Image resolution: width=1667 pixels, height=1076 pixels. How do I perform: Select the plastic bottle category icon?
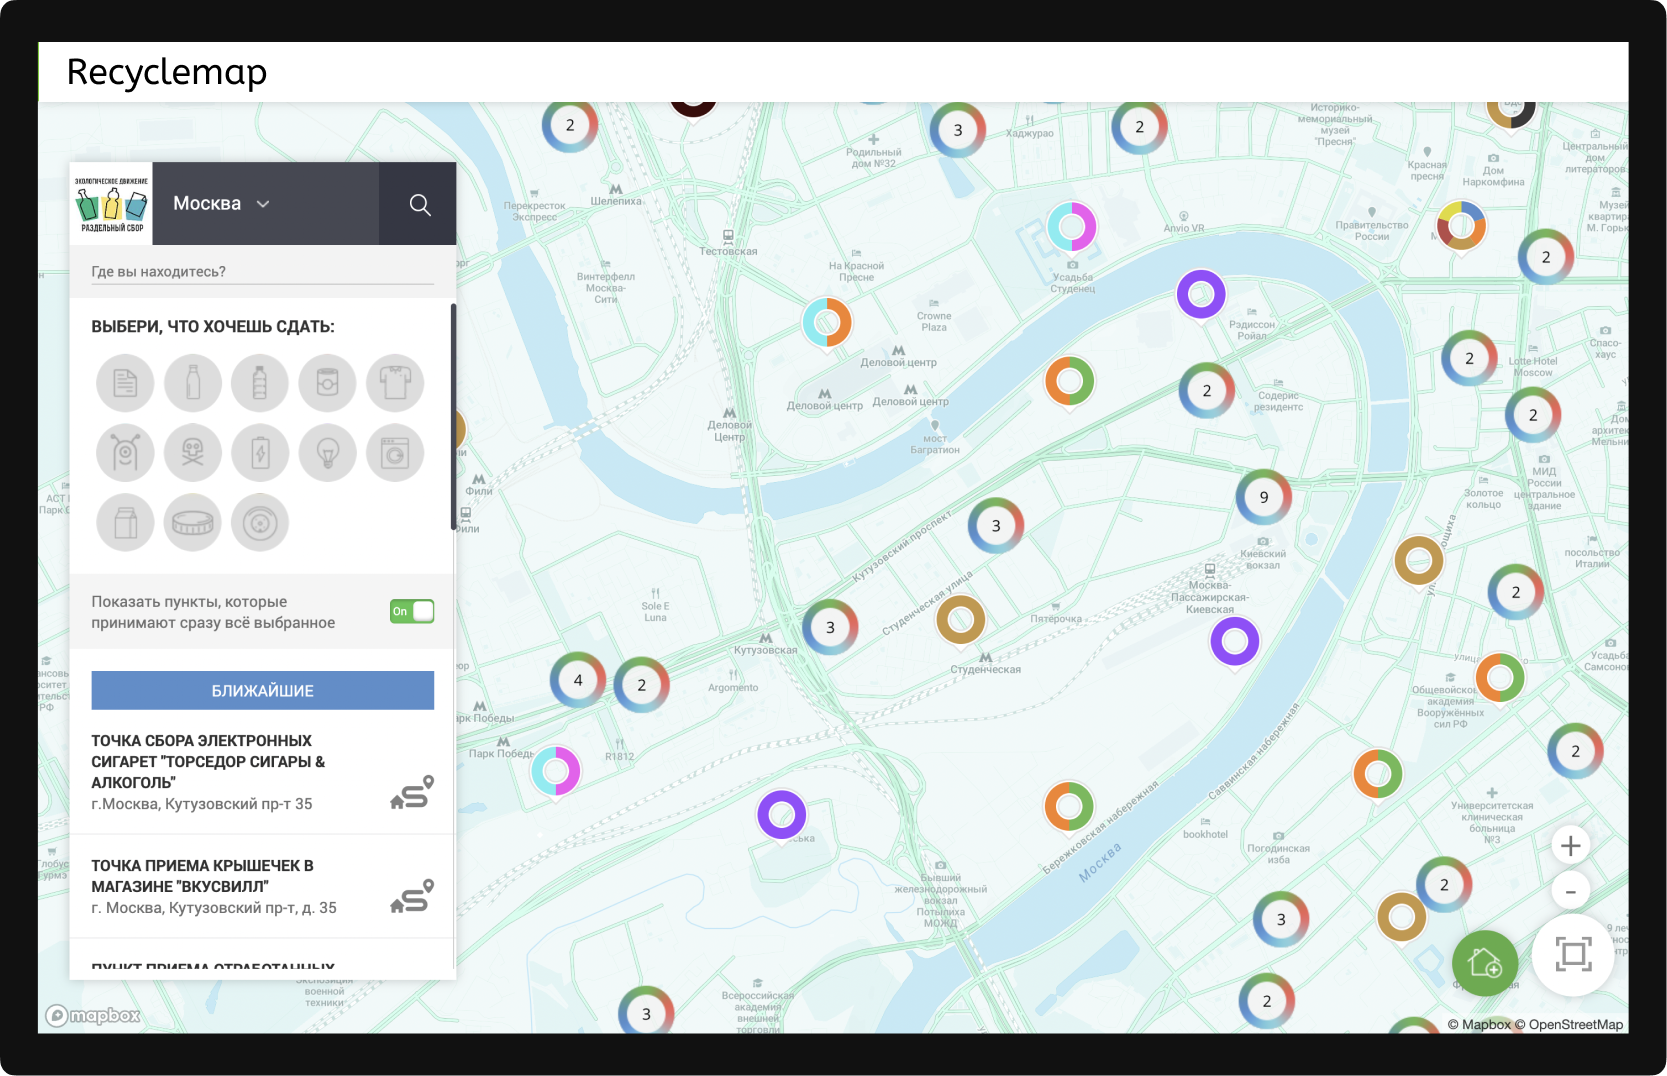tap(260, 383)
